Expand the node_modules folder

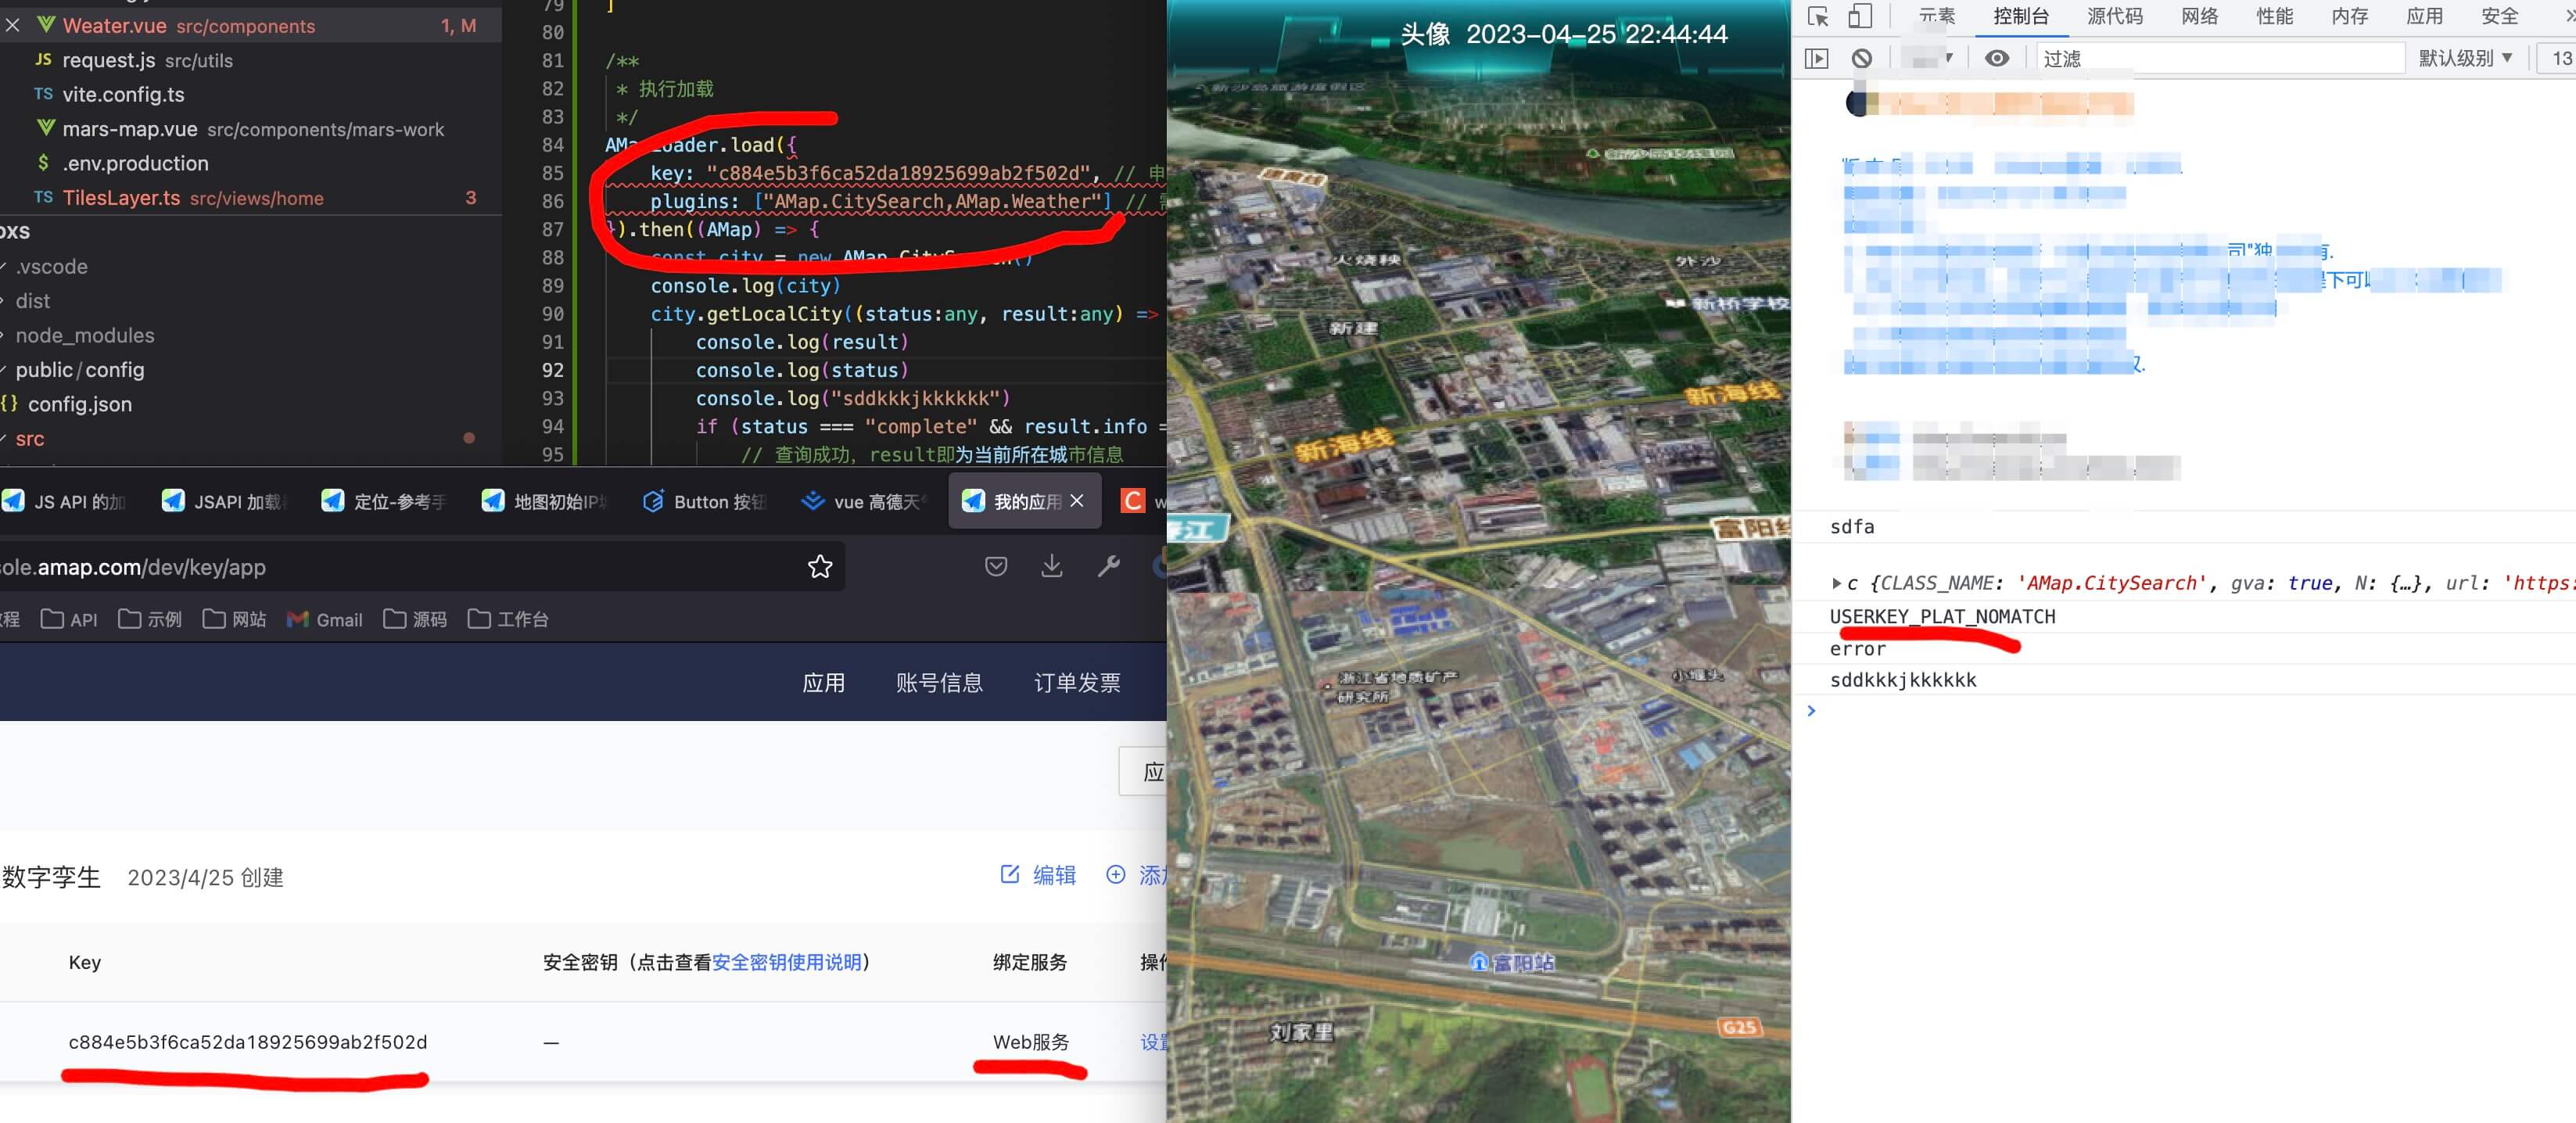pos(85,335)
